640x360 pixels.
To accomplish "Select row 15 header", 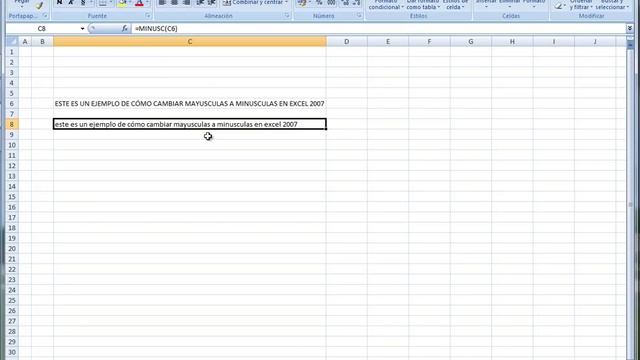I will tap(12, 197).
